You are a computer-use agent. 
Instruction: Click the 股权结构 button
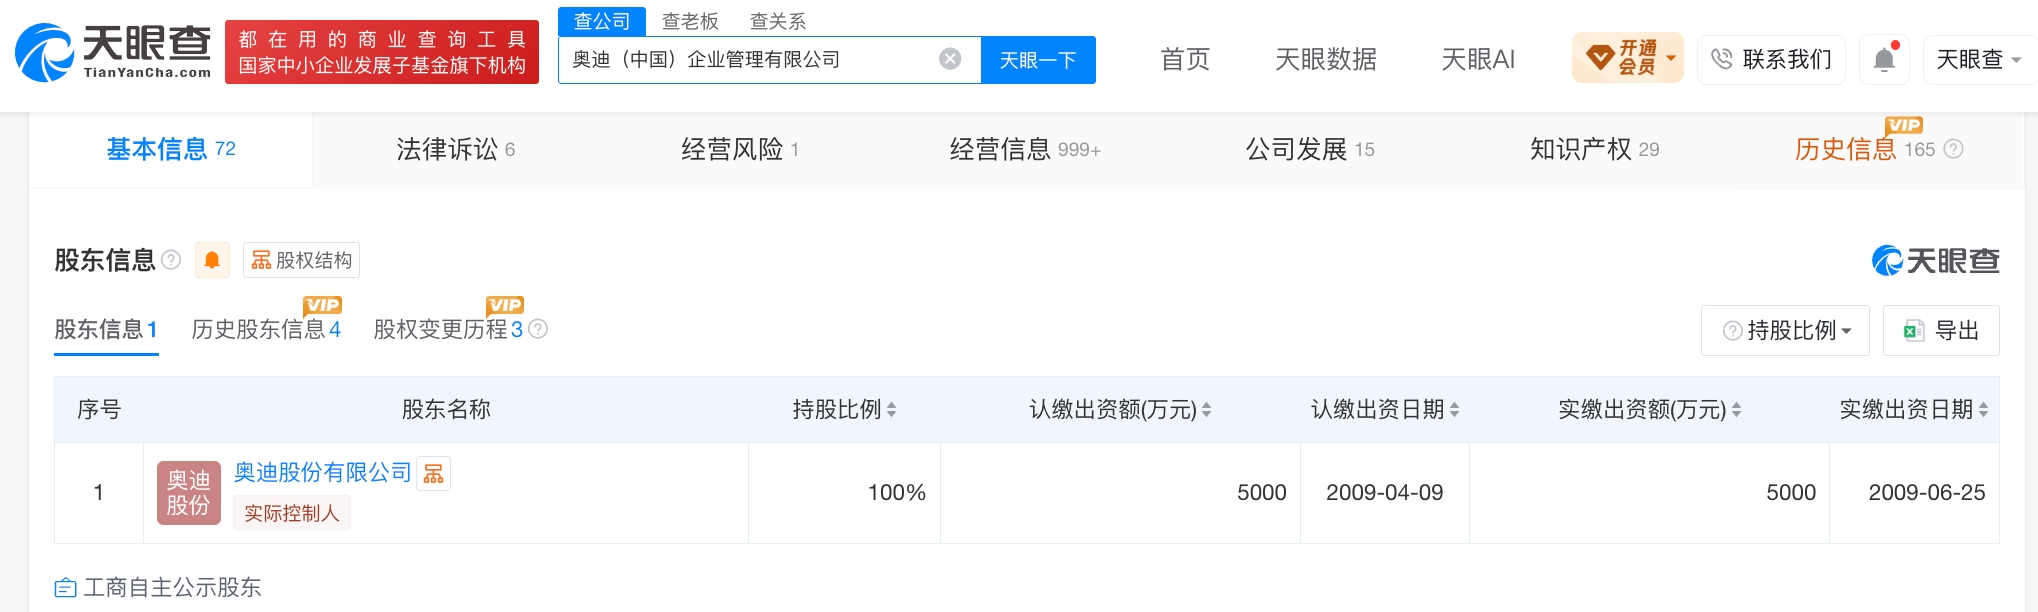[301, 260]
